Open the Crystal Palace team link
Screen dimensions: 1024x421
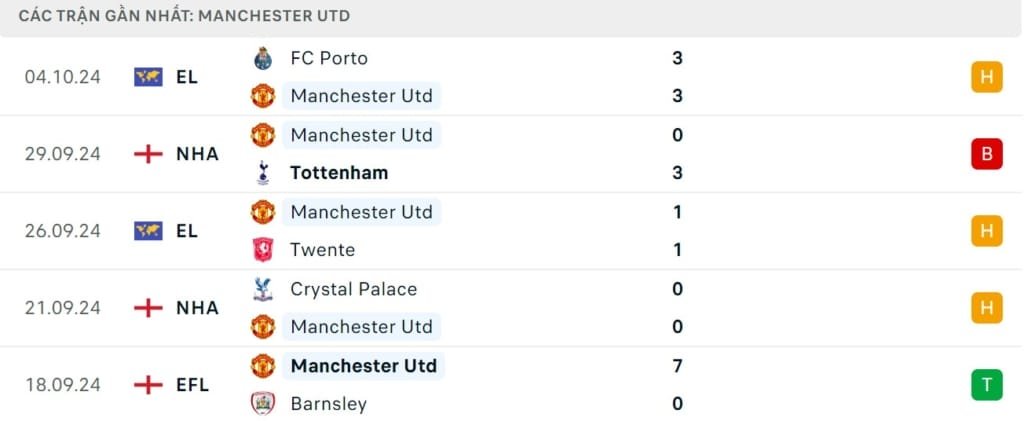click(x=353, y=289)
